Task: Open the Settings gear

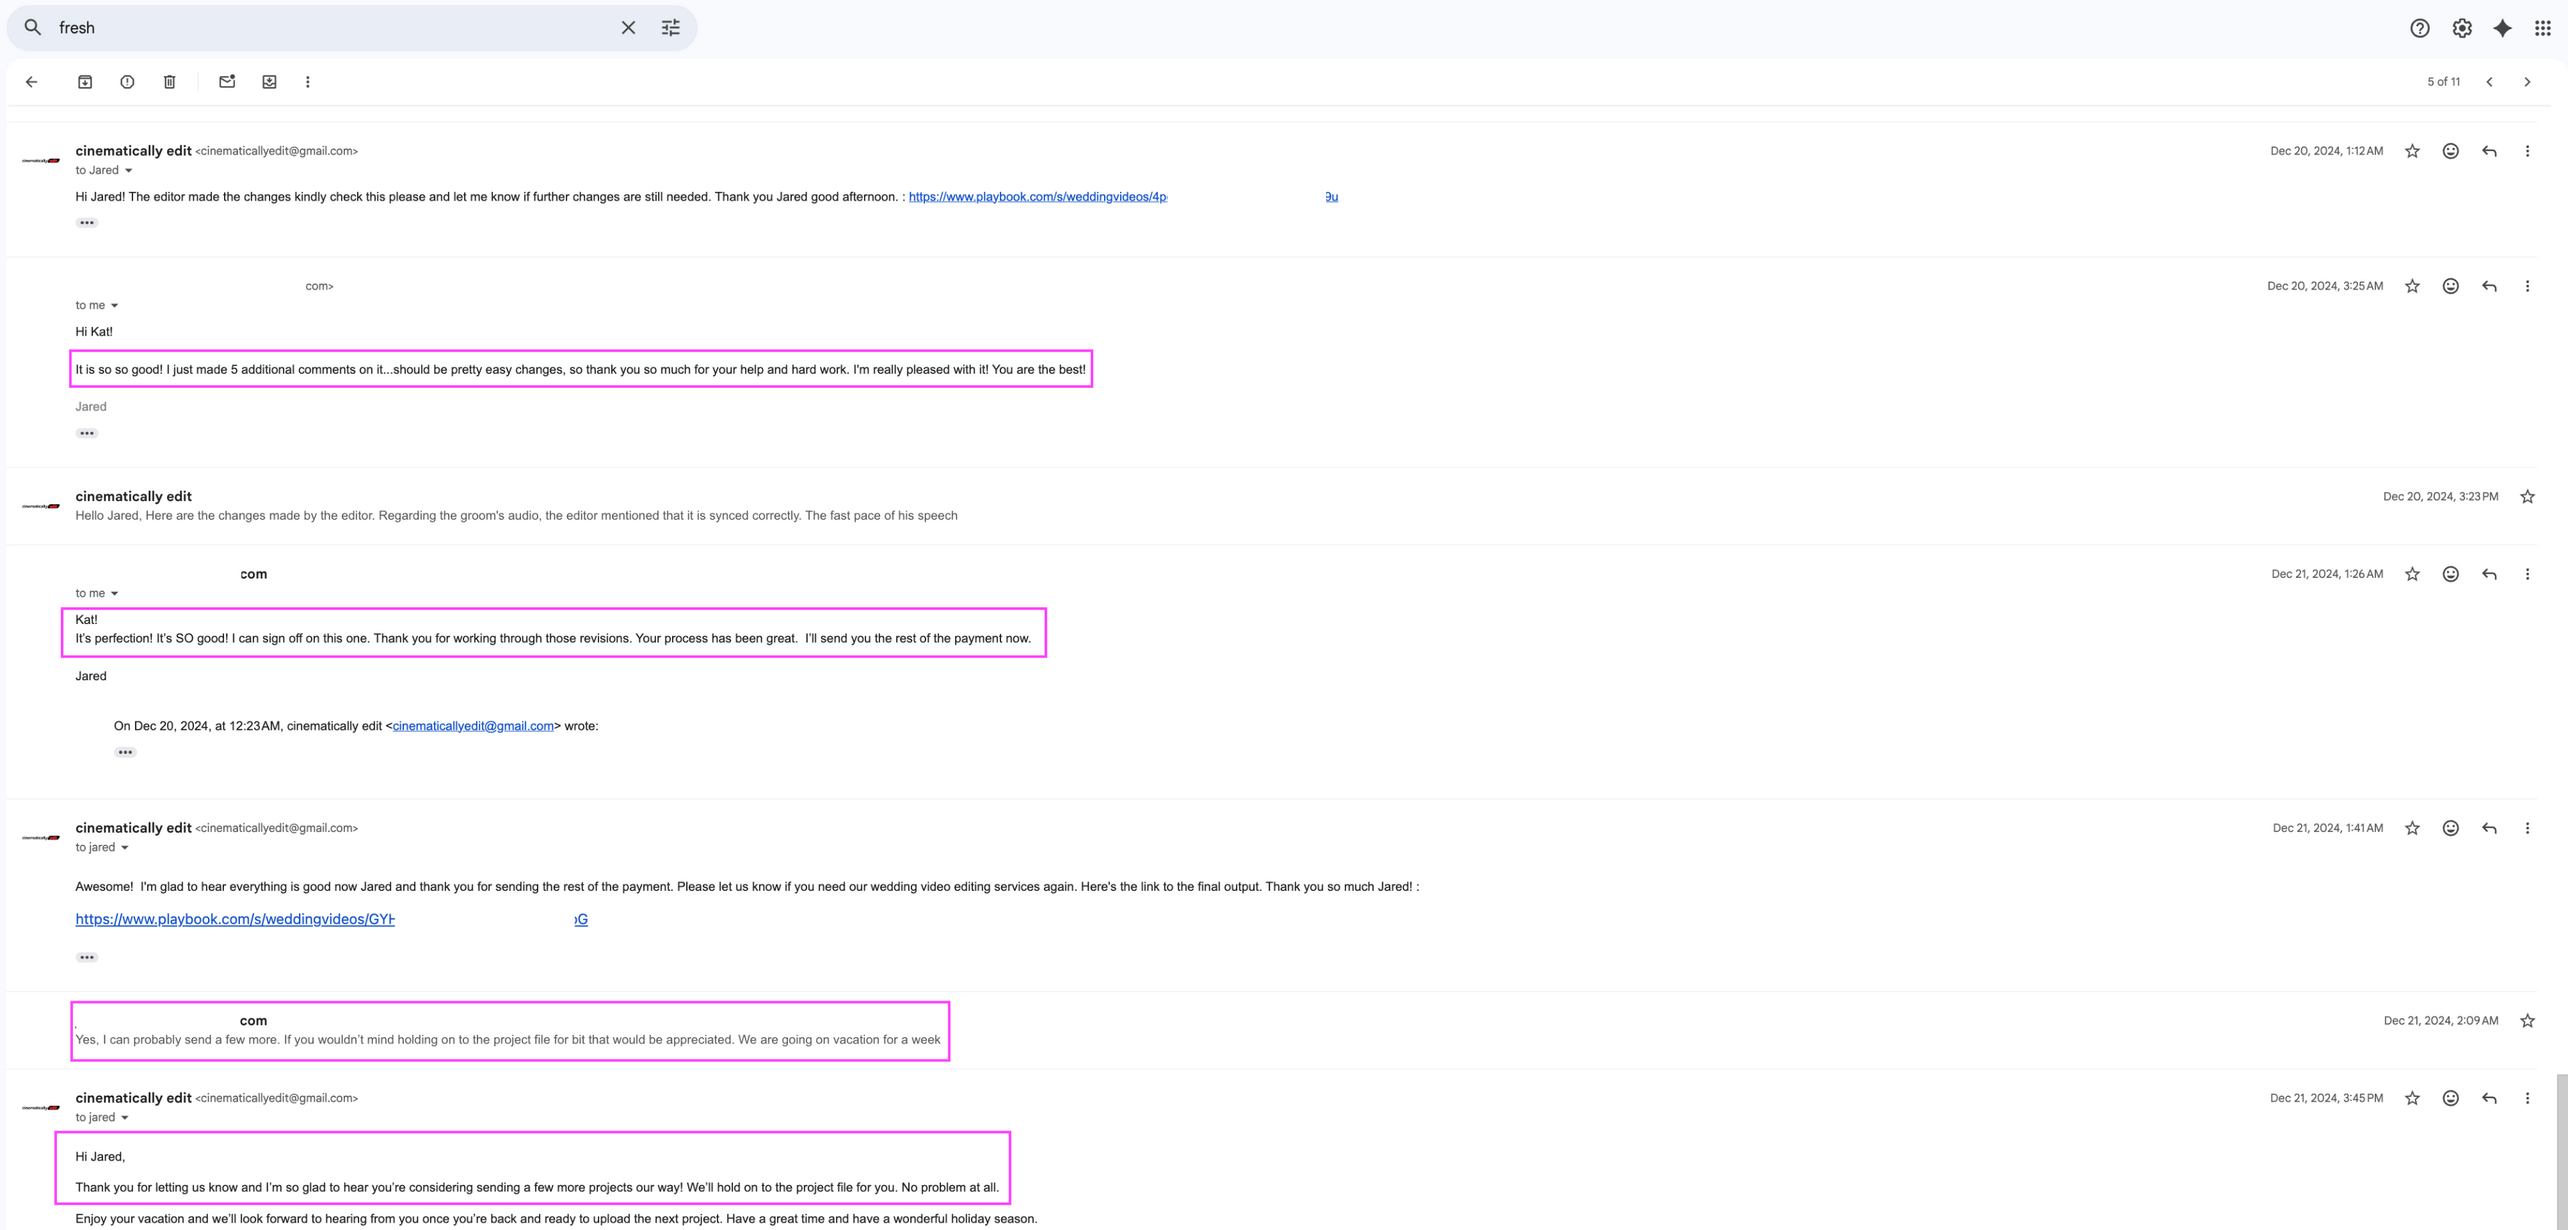Action: (x=2462, y=28)
